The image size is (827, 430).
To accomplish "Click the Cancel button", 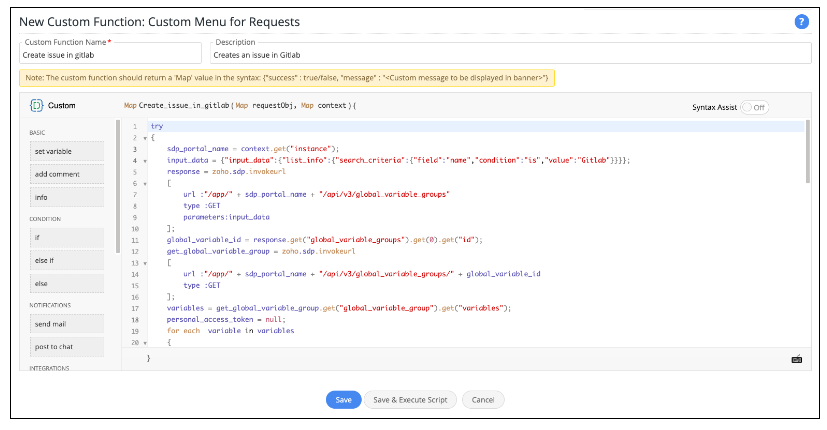I will tap(483, 400).
